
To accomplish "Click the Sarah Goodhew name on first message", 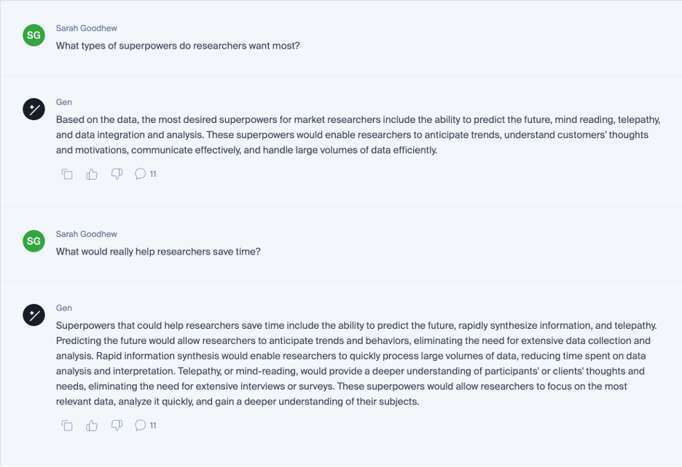I will click(x=87, y=28).
